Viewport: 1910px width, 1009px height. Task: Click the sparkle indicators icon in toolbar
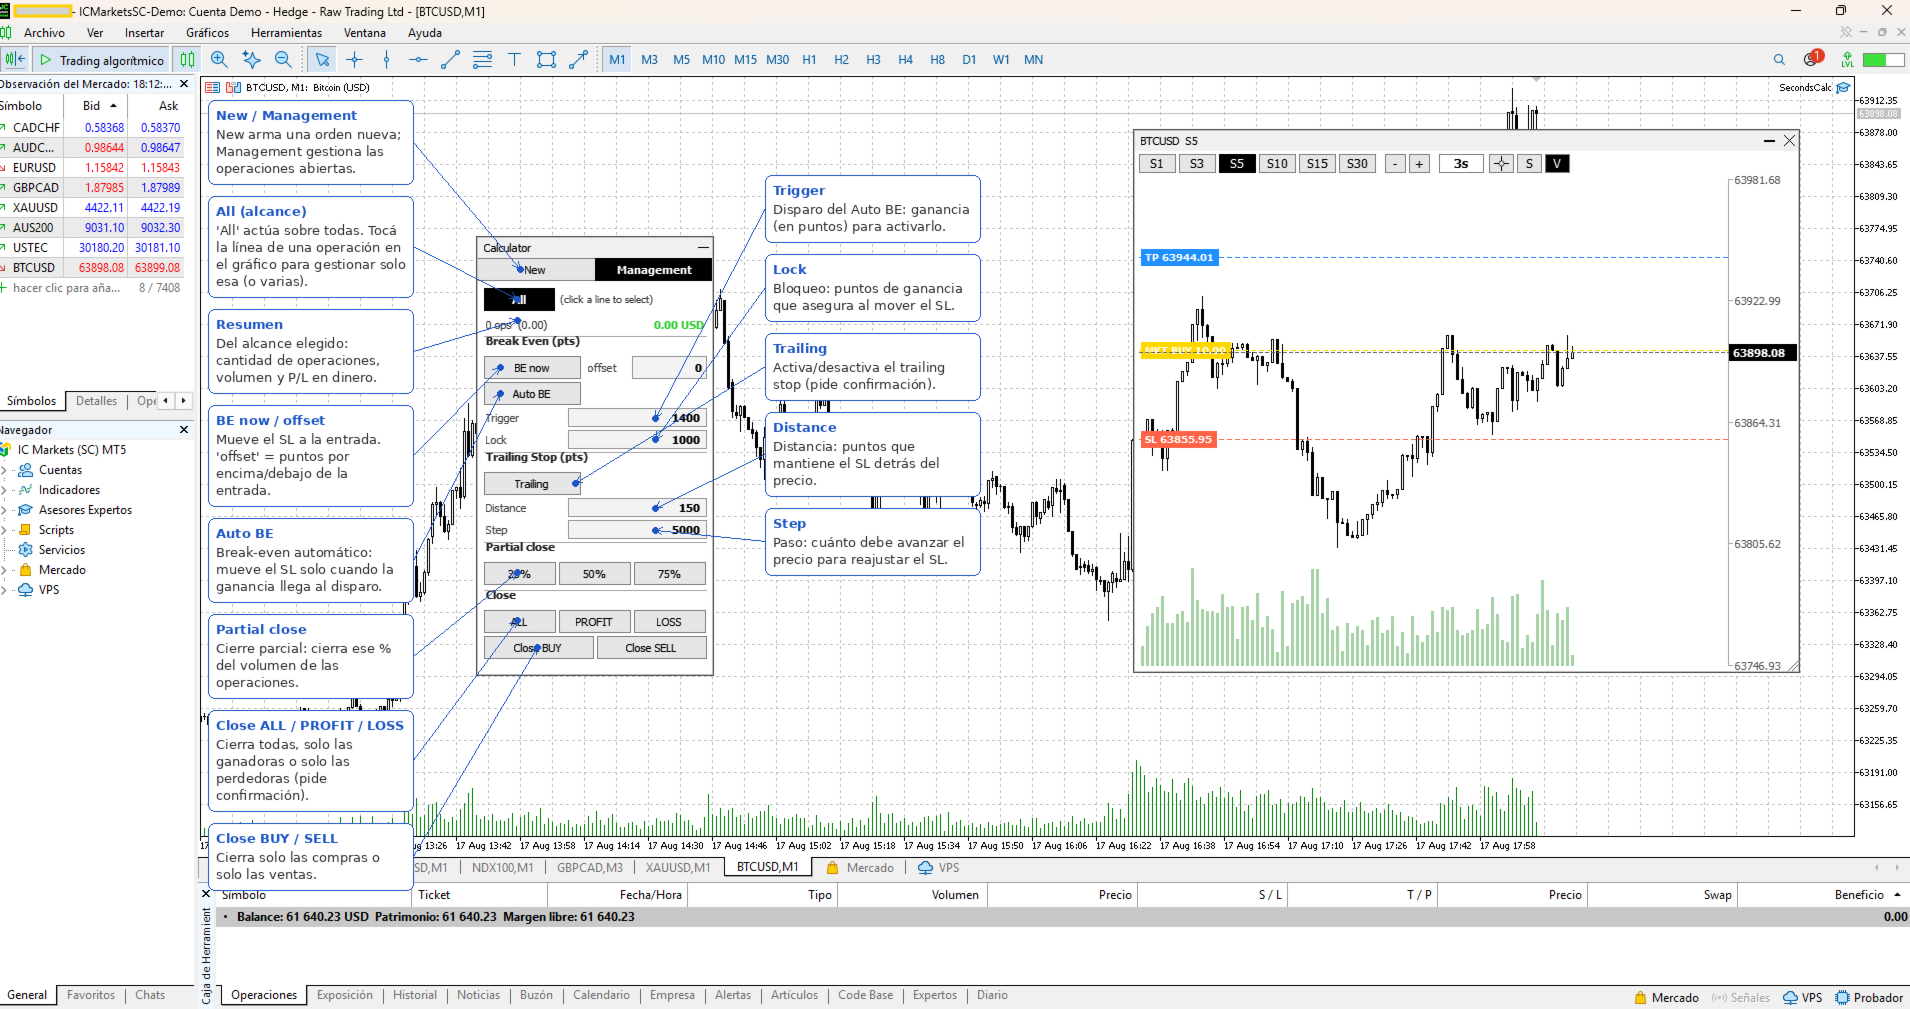pyautogui.click(x=251, y=60)
